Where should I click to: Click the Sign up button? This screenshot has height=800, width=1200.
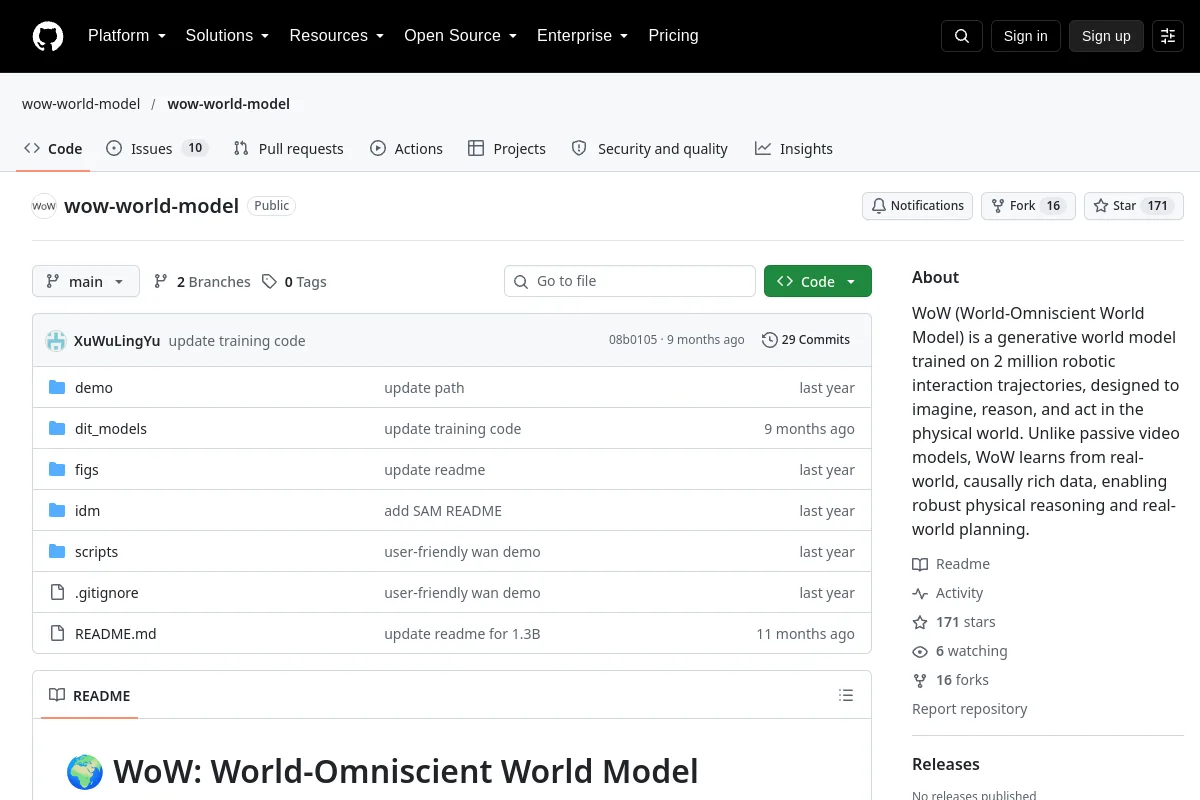pos(1106,36)
